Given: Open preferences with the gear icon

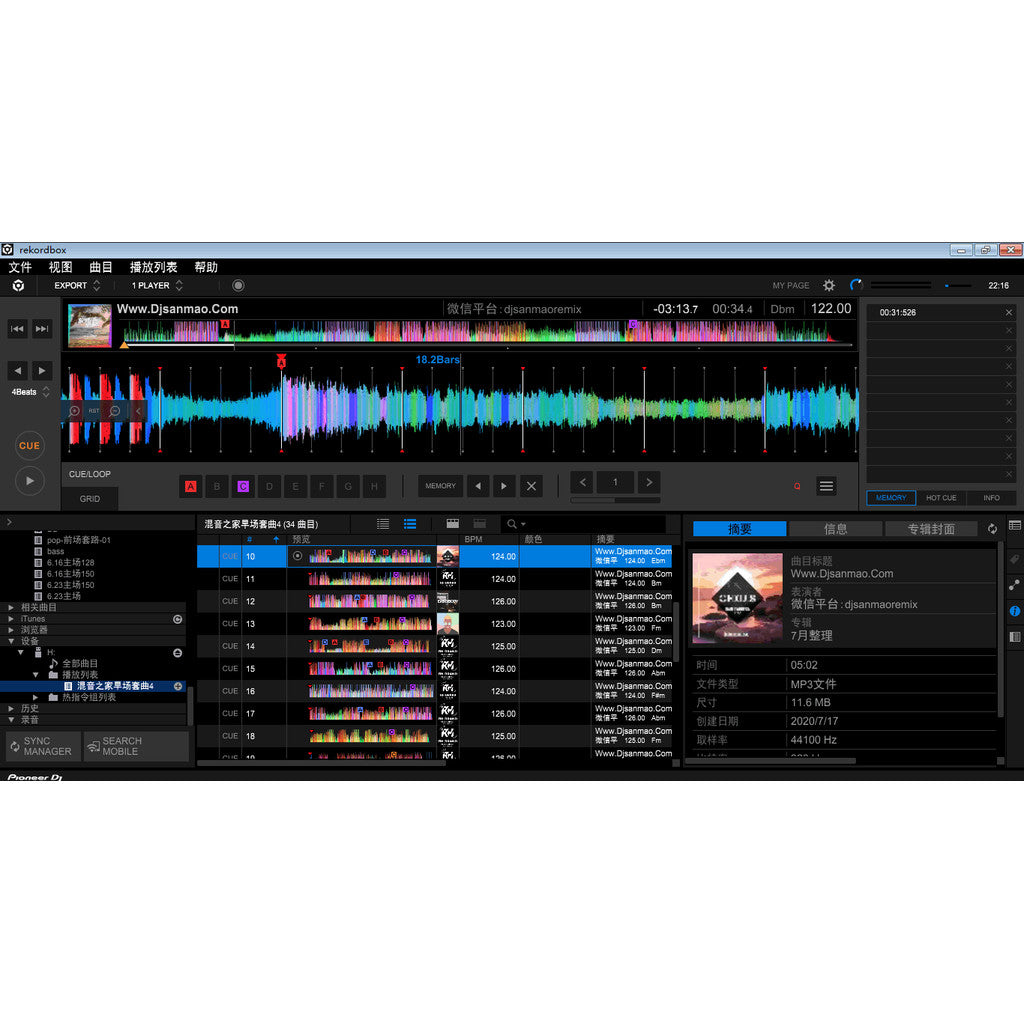Looking at the screenshot, I should (x=829, y=285).
